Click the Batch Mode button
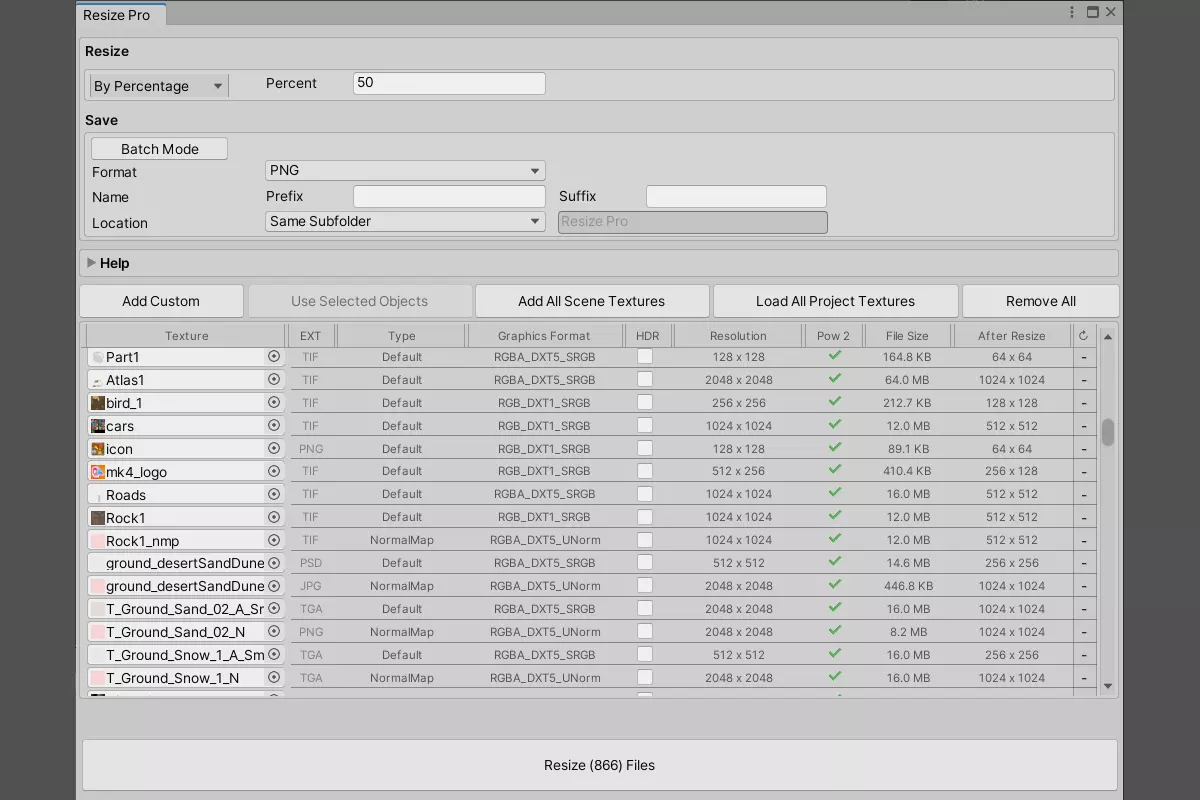Viewport: 1200px width, 800px height. pyautogui.click(x=159, y=149)
